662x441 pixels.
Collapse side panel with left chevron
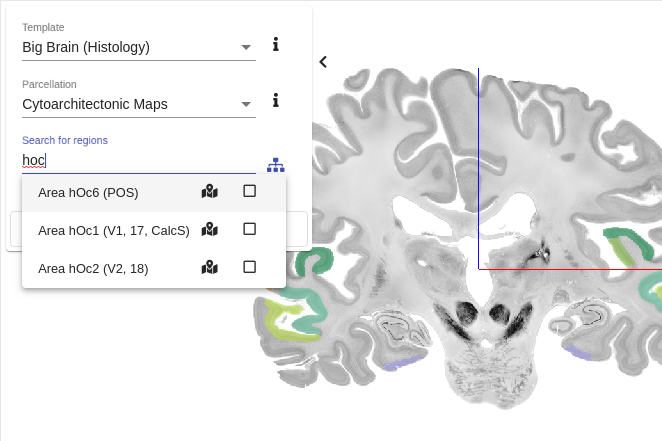(323, 62)
